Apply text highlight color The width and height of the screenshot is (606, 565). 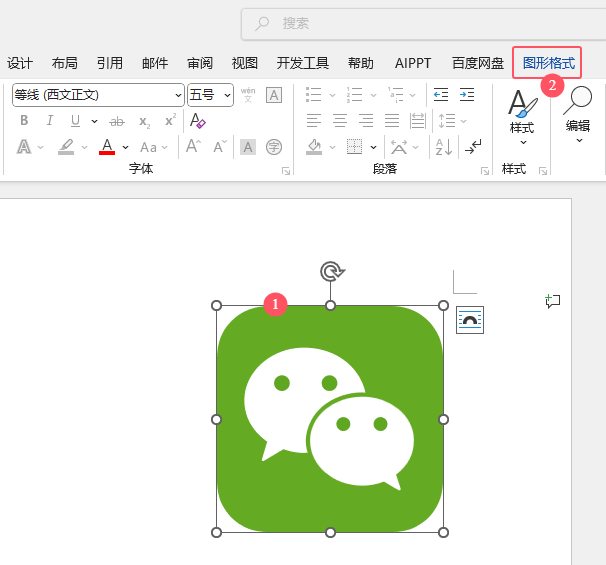pos(66,147)
